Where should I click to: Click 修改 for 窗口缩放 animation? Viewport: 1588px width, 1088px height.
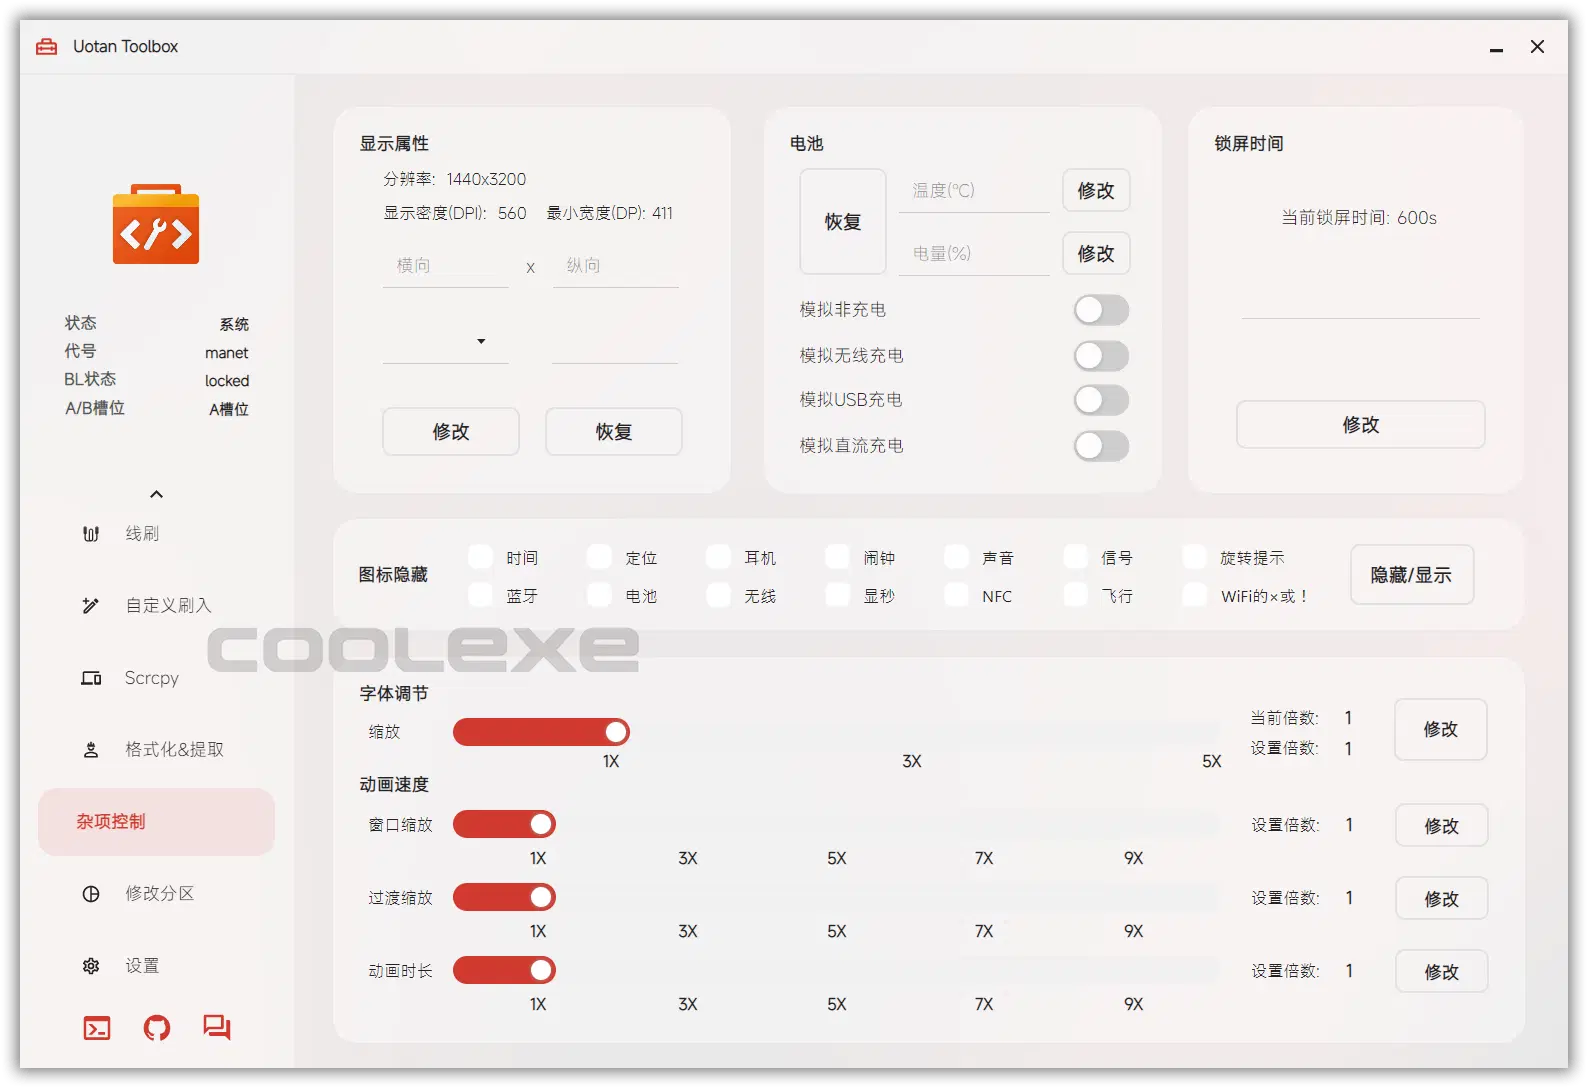tap(1442, 826)
